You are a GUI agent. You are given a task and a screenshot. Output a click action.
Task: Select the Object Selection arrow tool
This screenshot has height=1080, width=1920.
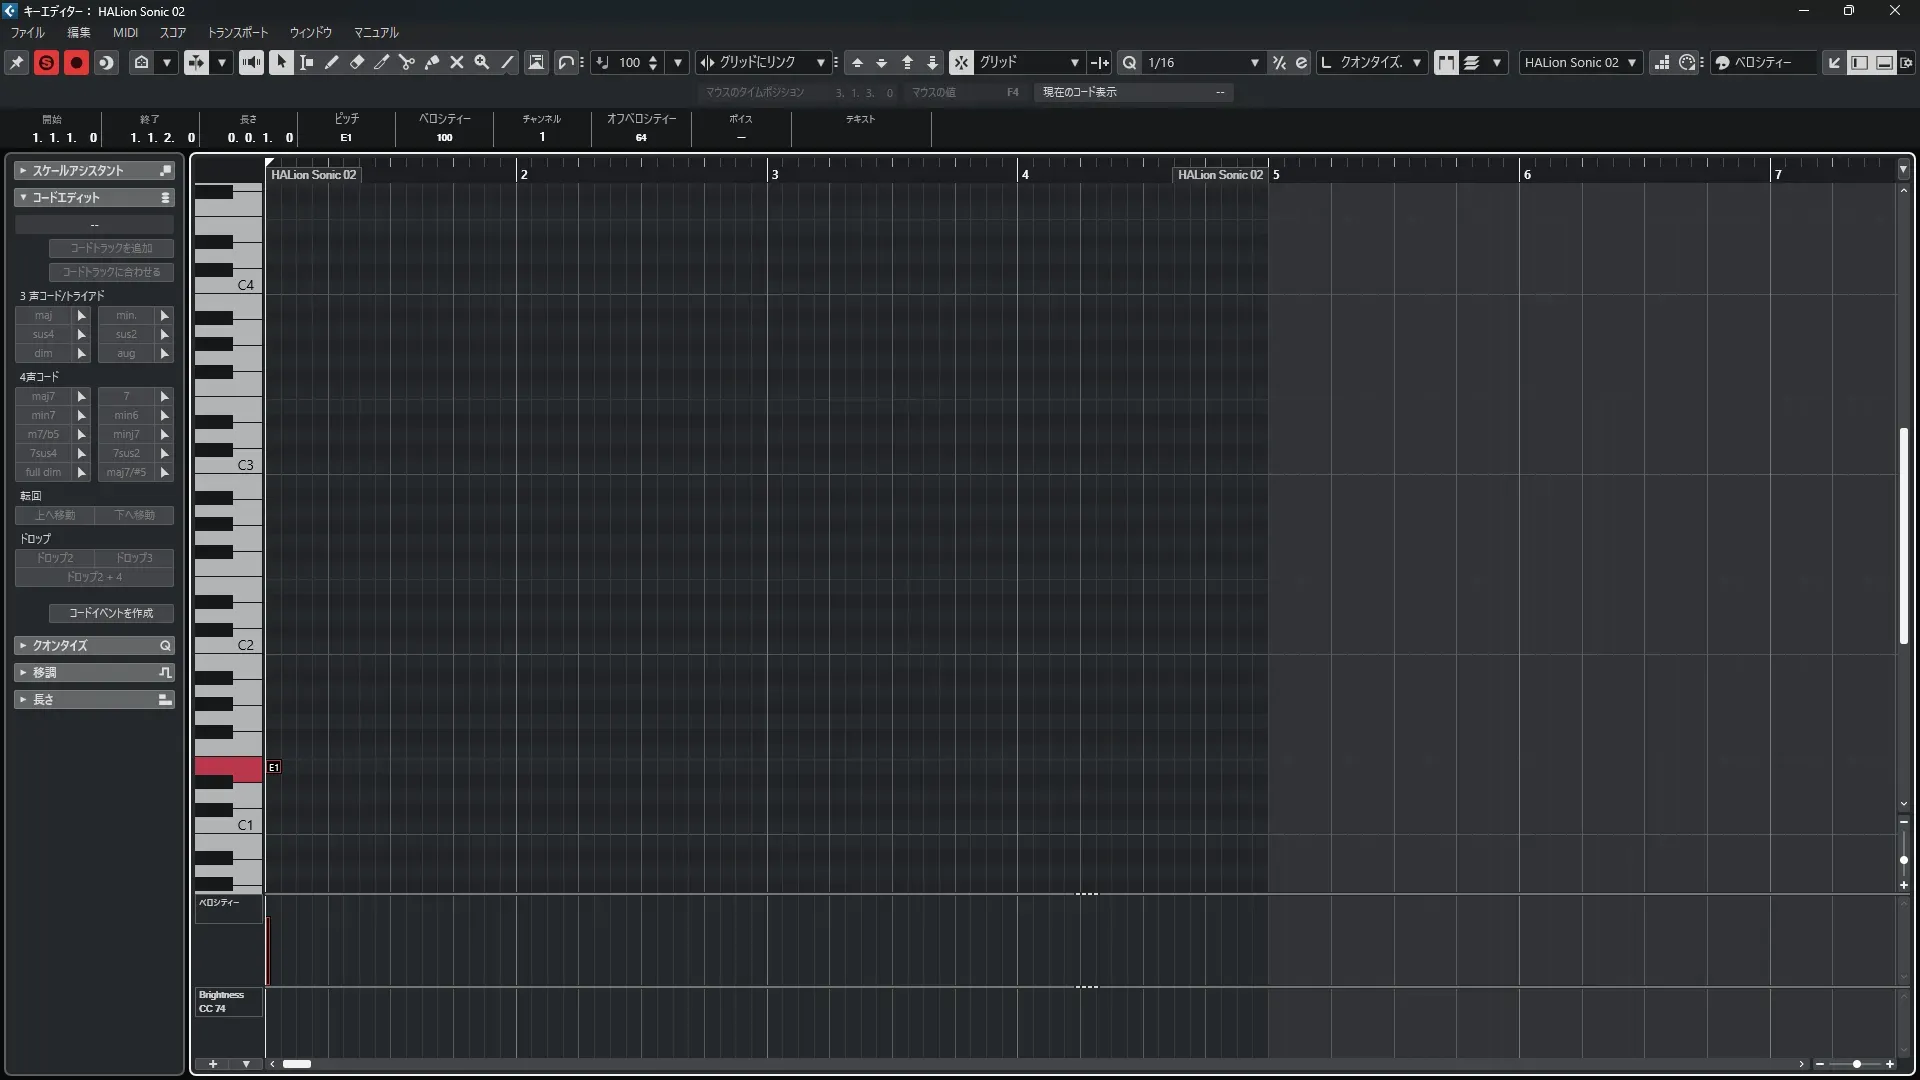(x=281, y=62)
